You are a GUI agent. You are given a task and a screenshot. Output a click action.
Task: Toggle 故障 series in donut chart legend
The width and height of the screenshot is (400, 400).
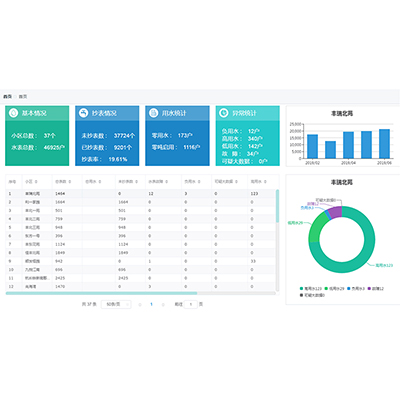(376, 289)
